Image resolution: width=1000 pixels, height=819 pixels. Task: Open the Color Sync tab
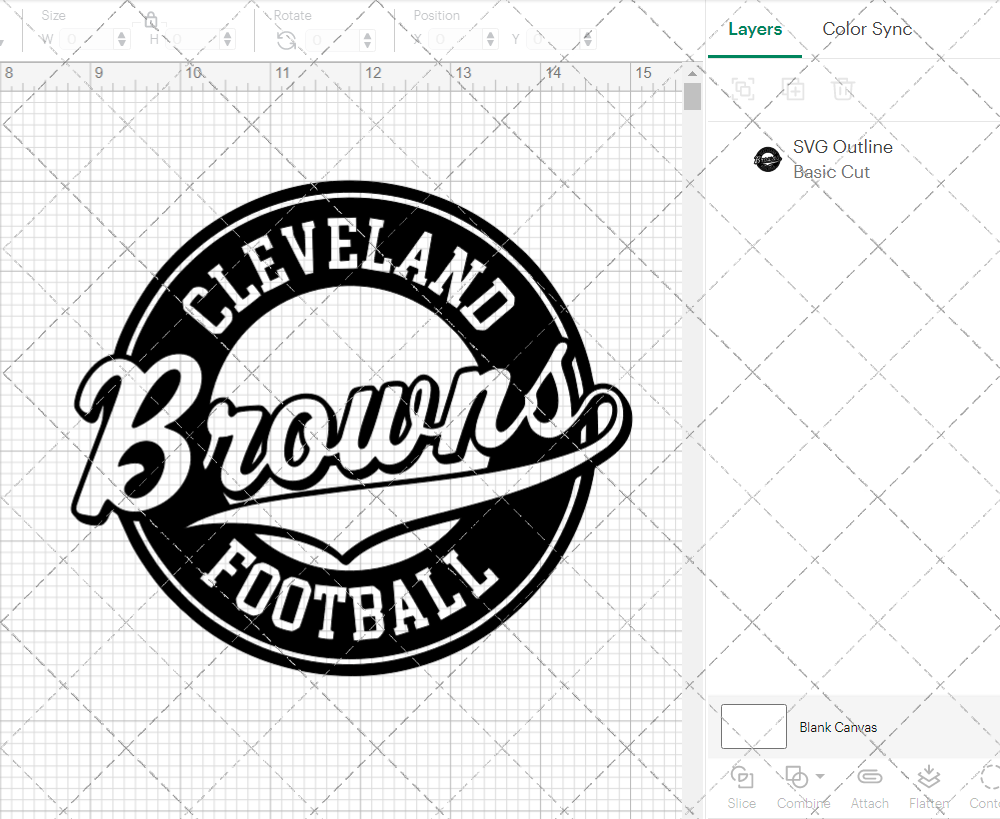pos(867,29)
